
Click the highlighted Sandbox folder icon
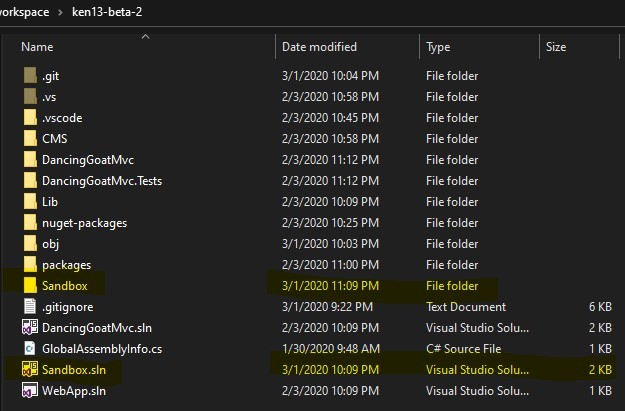30,285
